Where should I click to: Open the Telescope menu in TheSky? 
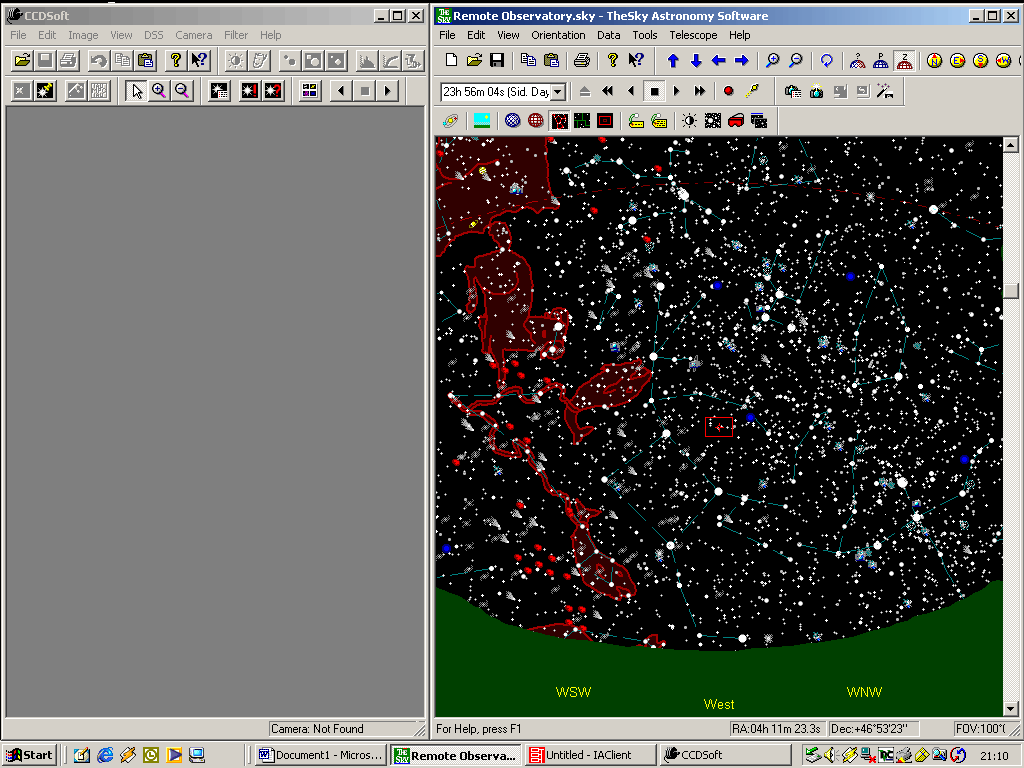pyautogui.click(x=693, y=35)
